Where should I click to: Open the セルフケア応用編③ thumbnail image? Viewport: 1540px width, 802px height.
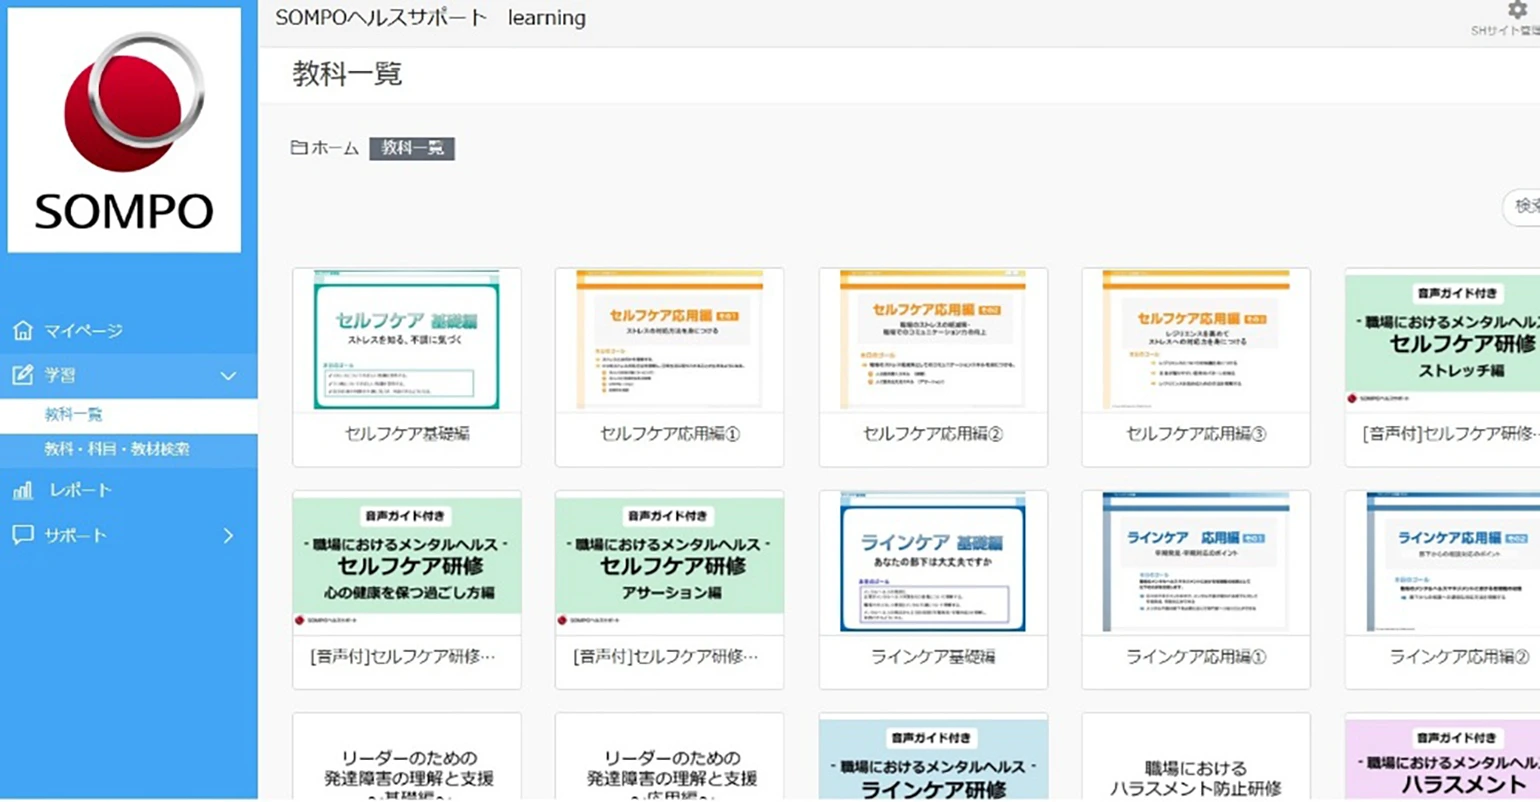pos(1196,340)
